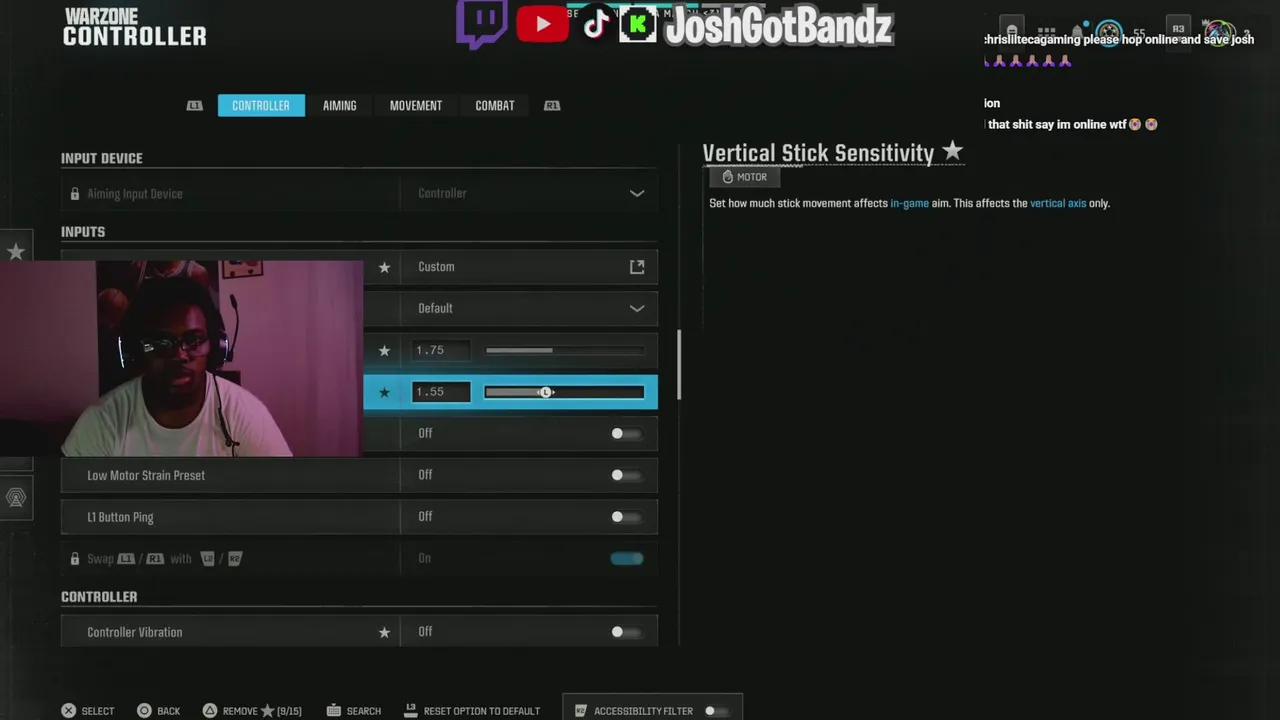The width and height of the screenshot is (1280, 720).
Task: Click the lock icon on the Swap row
Action: [x=75, y=559]
